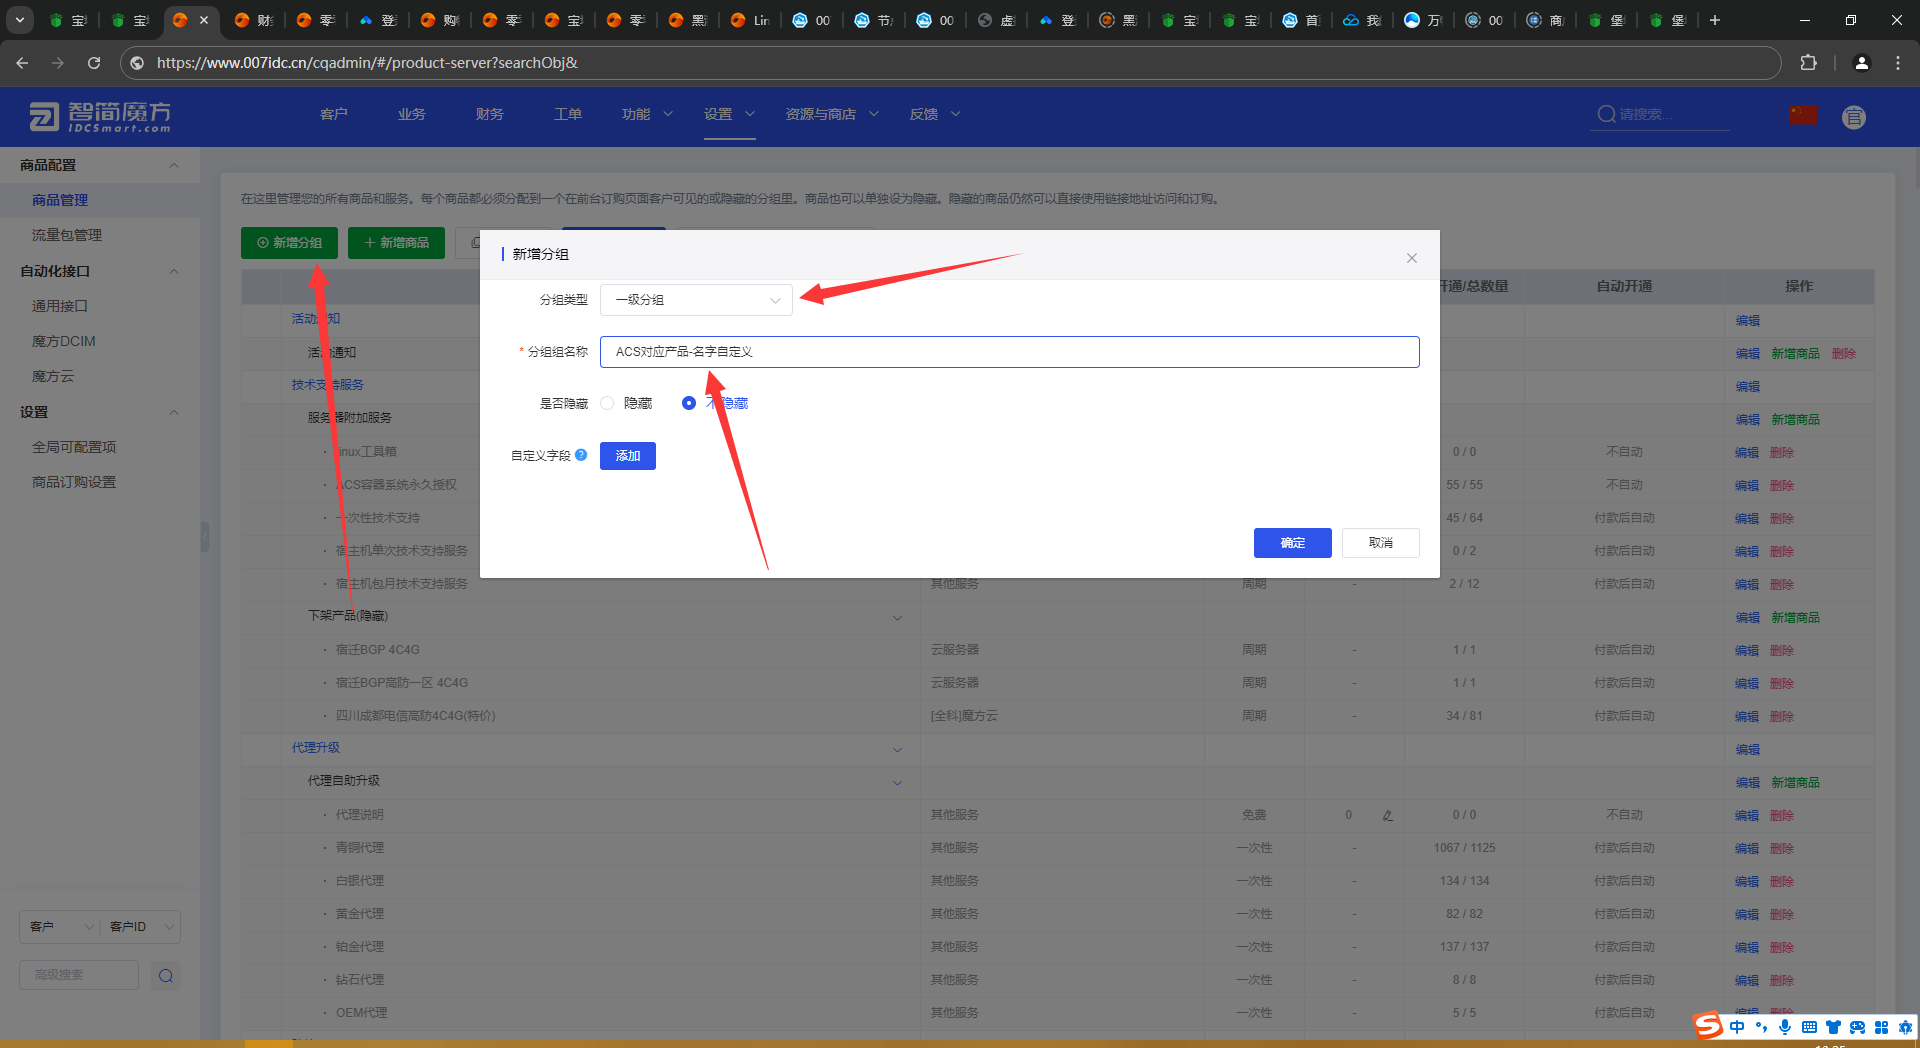The width and height of the screenshot is (1920, 1048).
Task: Click the 取消 cancel button
Action: 1381,543
